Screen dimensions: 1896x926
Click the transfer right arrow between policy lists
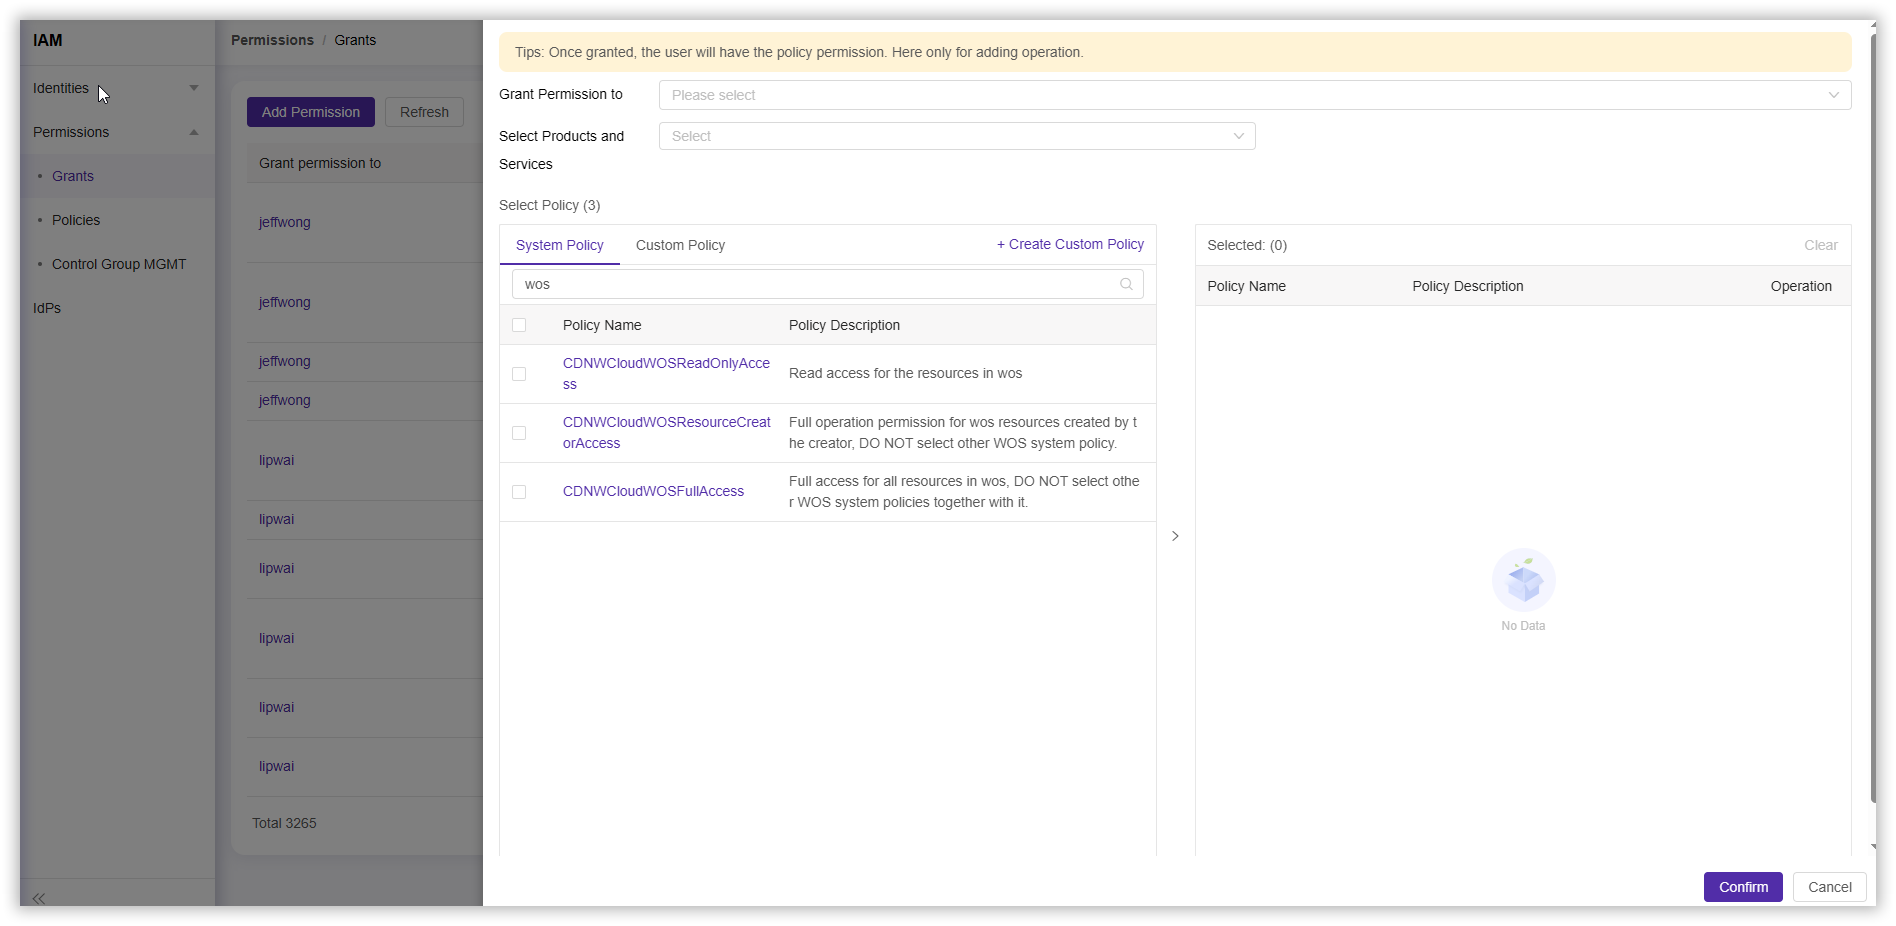1175,536
